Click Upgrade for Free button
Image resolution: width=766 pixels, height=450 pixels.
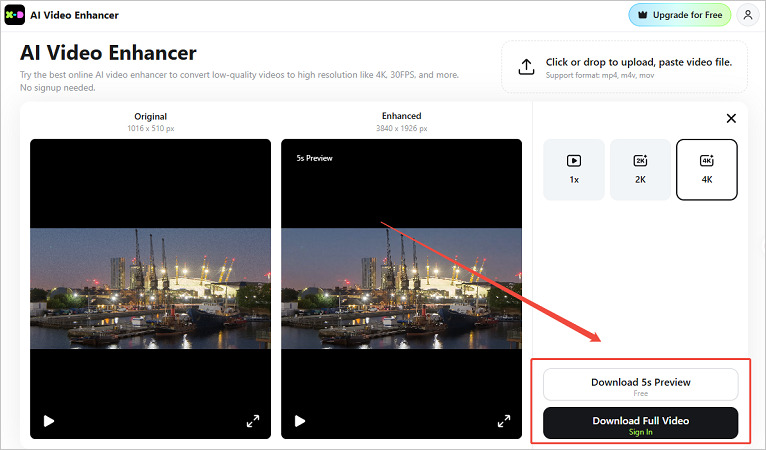click(x=680, y=15)
